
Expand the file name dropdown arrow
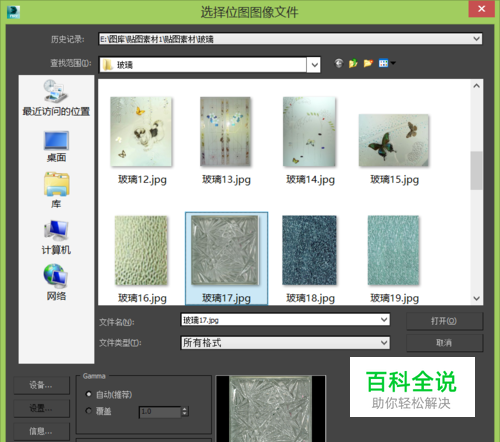coord(384,320)
